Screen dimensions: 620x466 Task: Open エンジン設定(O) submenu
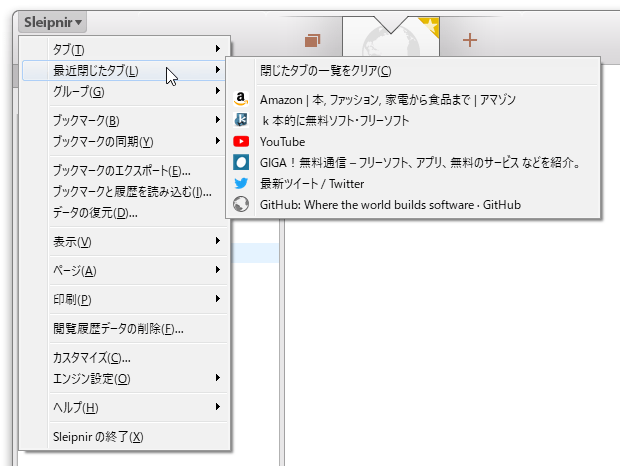tap(125, 378)
